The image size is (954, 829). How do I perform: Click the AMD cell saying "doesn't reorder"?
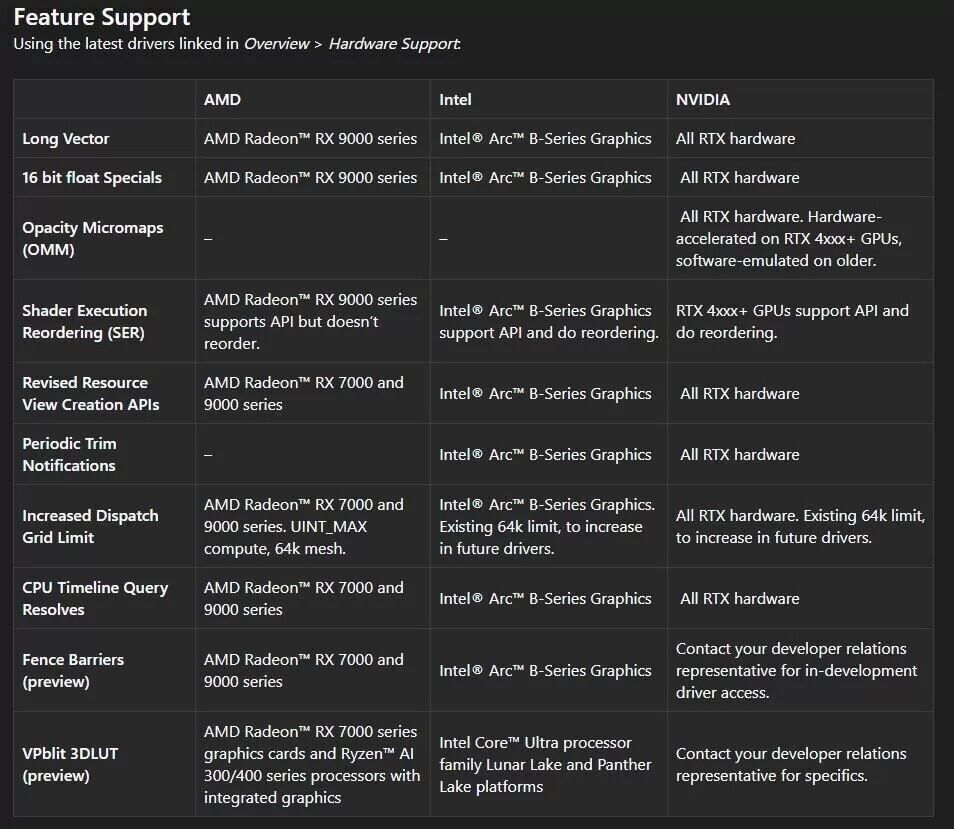[310, 321]
